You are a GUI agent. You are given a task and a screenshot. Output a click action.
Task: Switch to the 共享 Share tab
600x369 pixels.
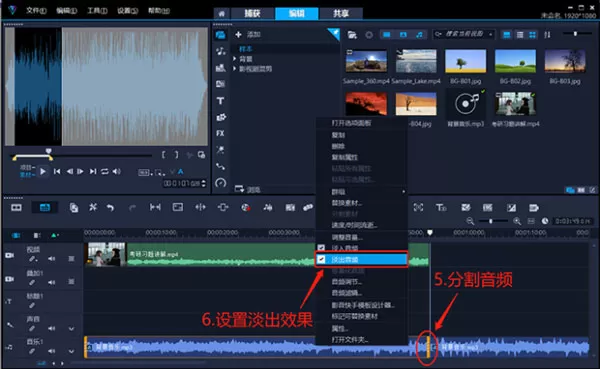pyautogui.click(x=341, y=14)
